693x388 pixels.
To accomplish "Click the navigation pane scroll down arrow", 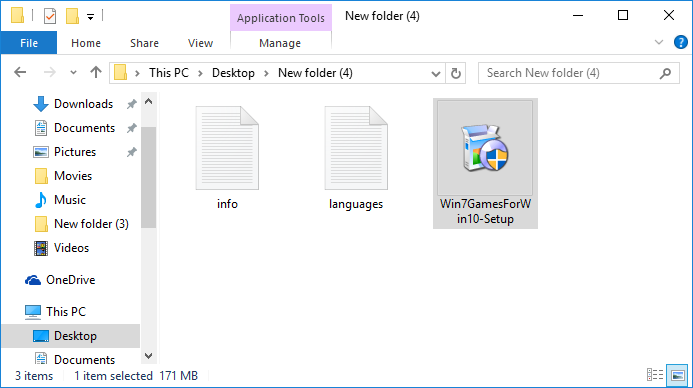I will (x=148, y=356).
